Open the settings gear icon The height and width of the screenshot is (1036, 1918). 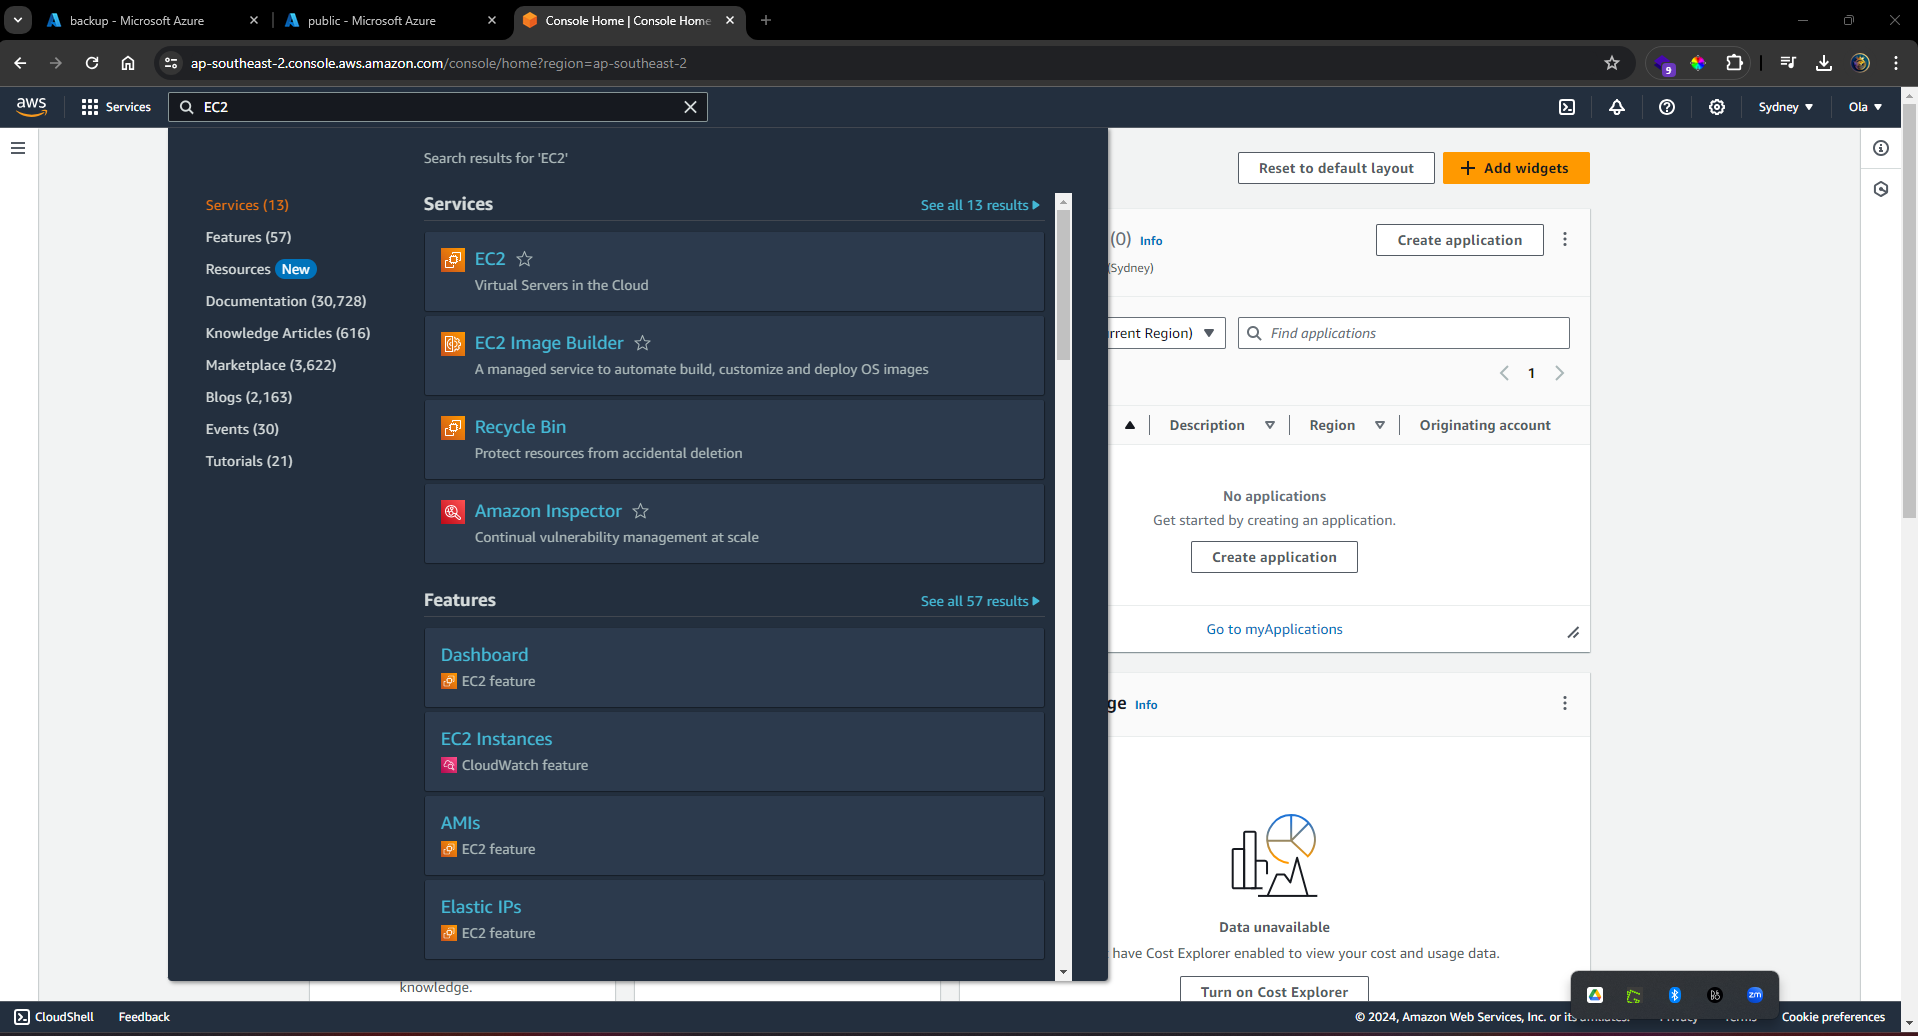(1717, 107)
